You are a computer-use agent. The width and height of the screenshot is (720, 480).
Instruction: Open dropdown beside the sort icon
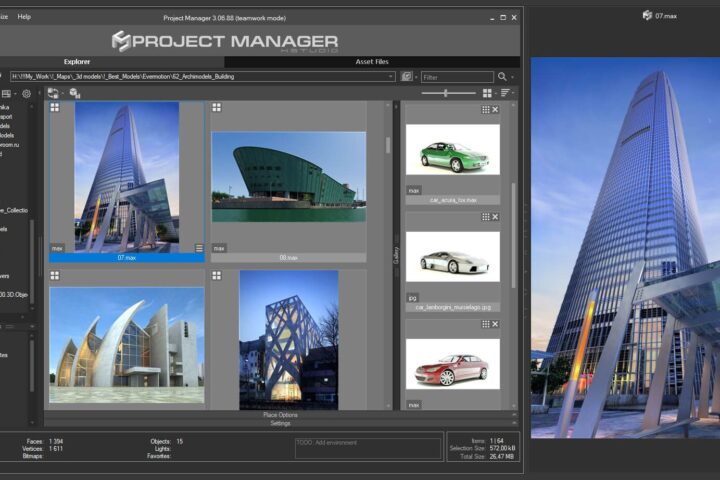(x=513, y=94)
